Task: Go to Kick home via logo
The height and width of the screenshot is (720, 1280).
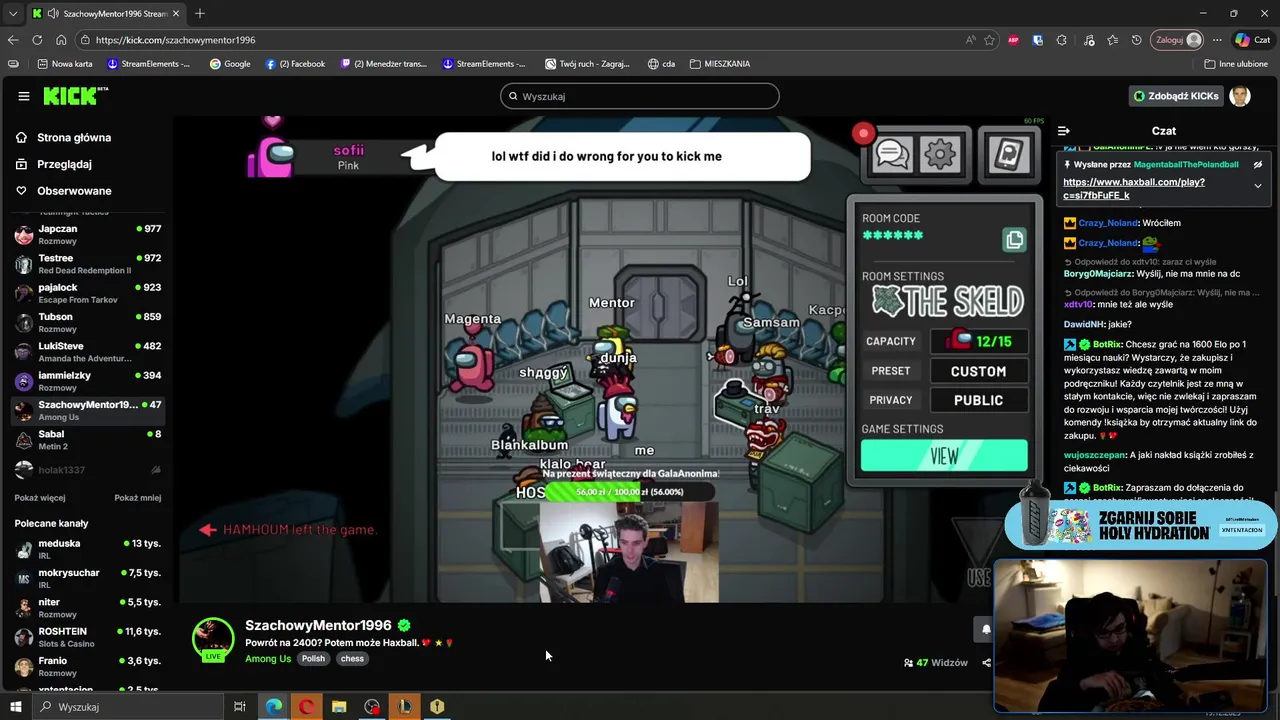Action: pyautogui.click(x=75, y=96)
